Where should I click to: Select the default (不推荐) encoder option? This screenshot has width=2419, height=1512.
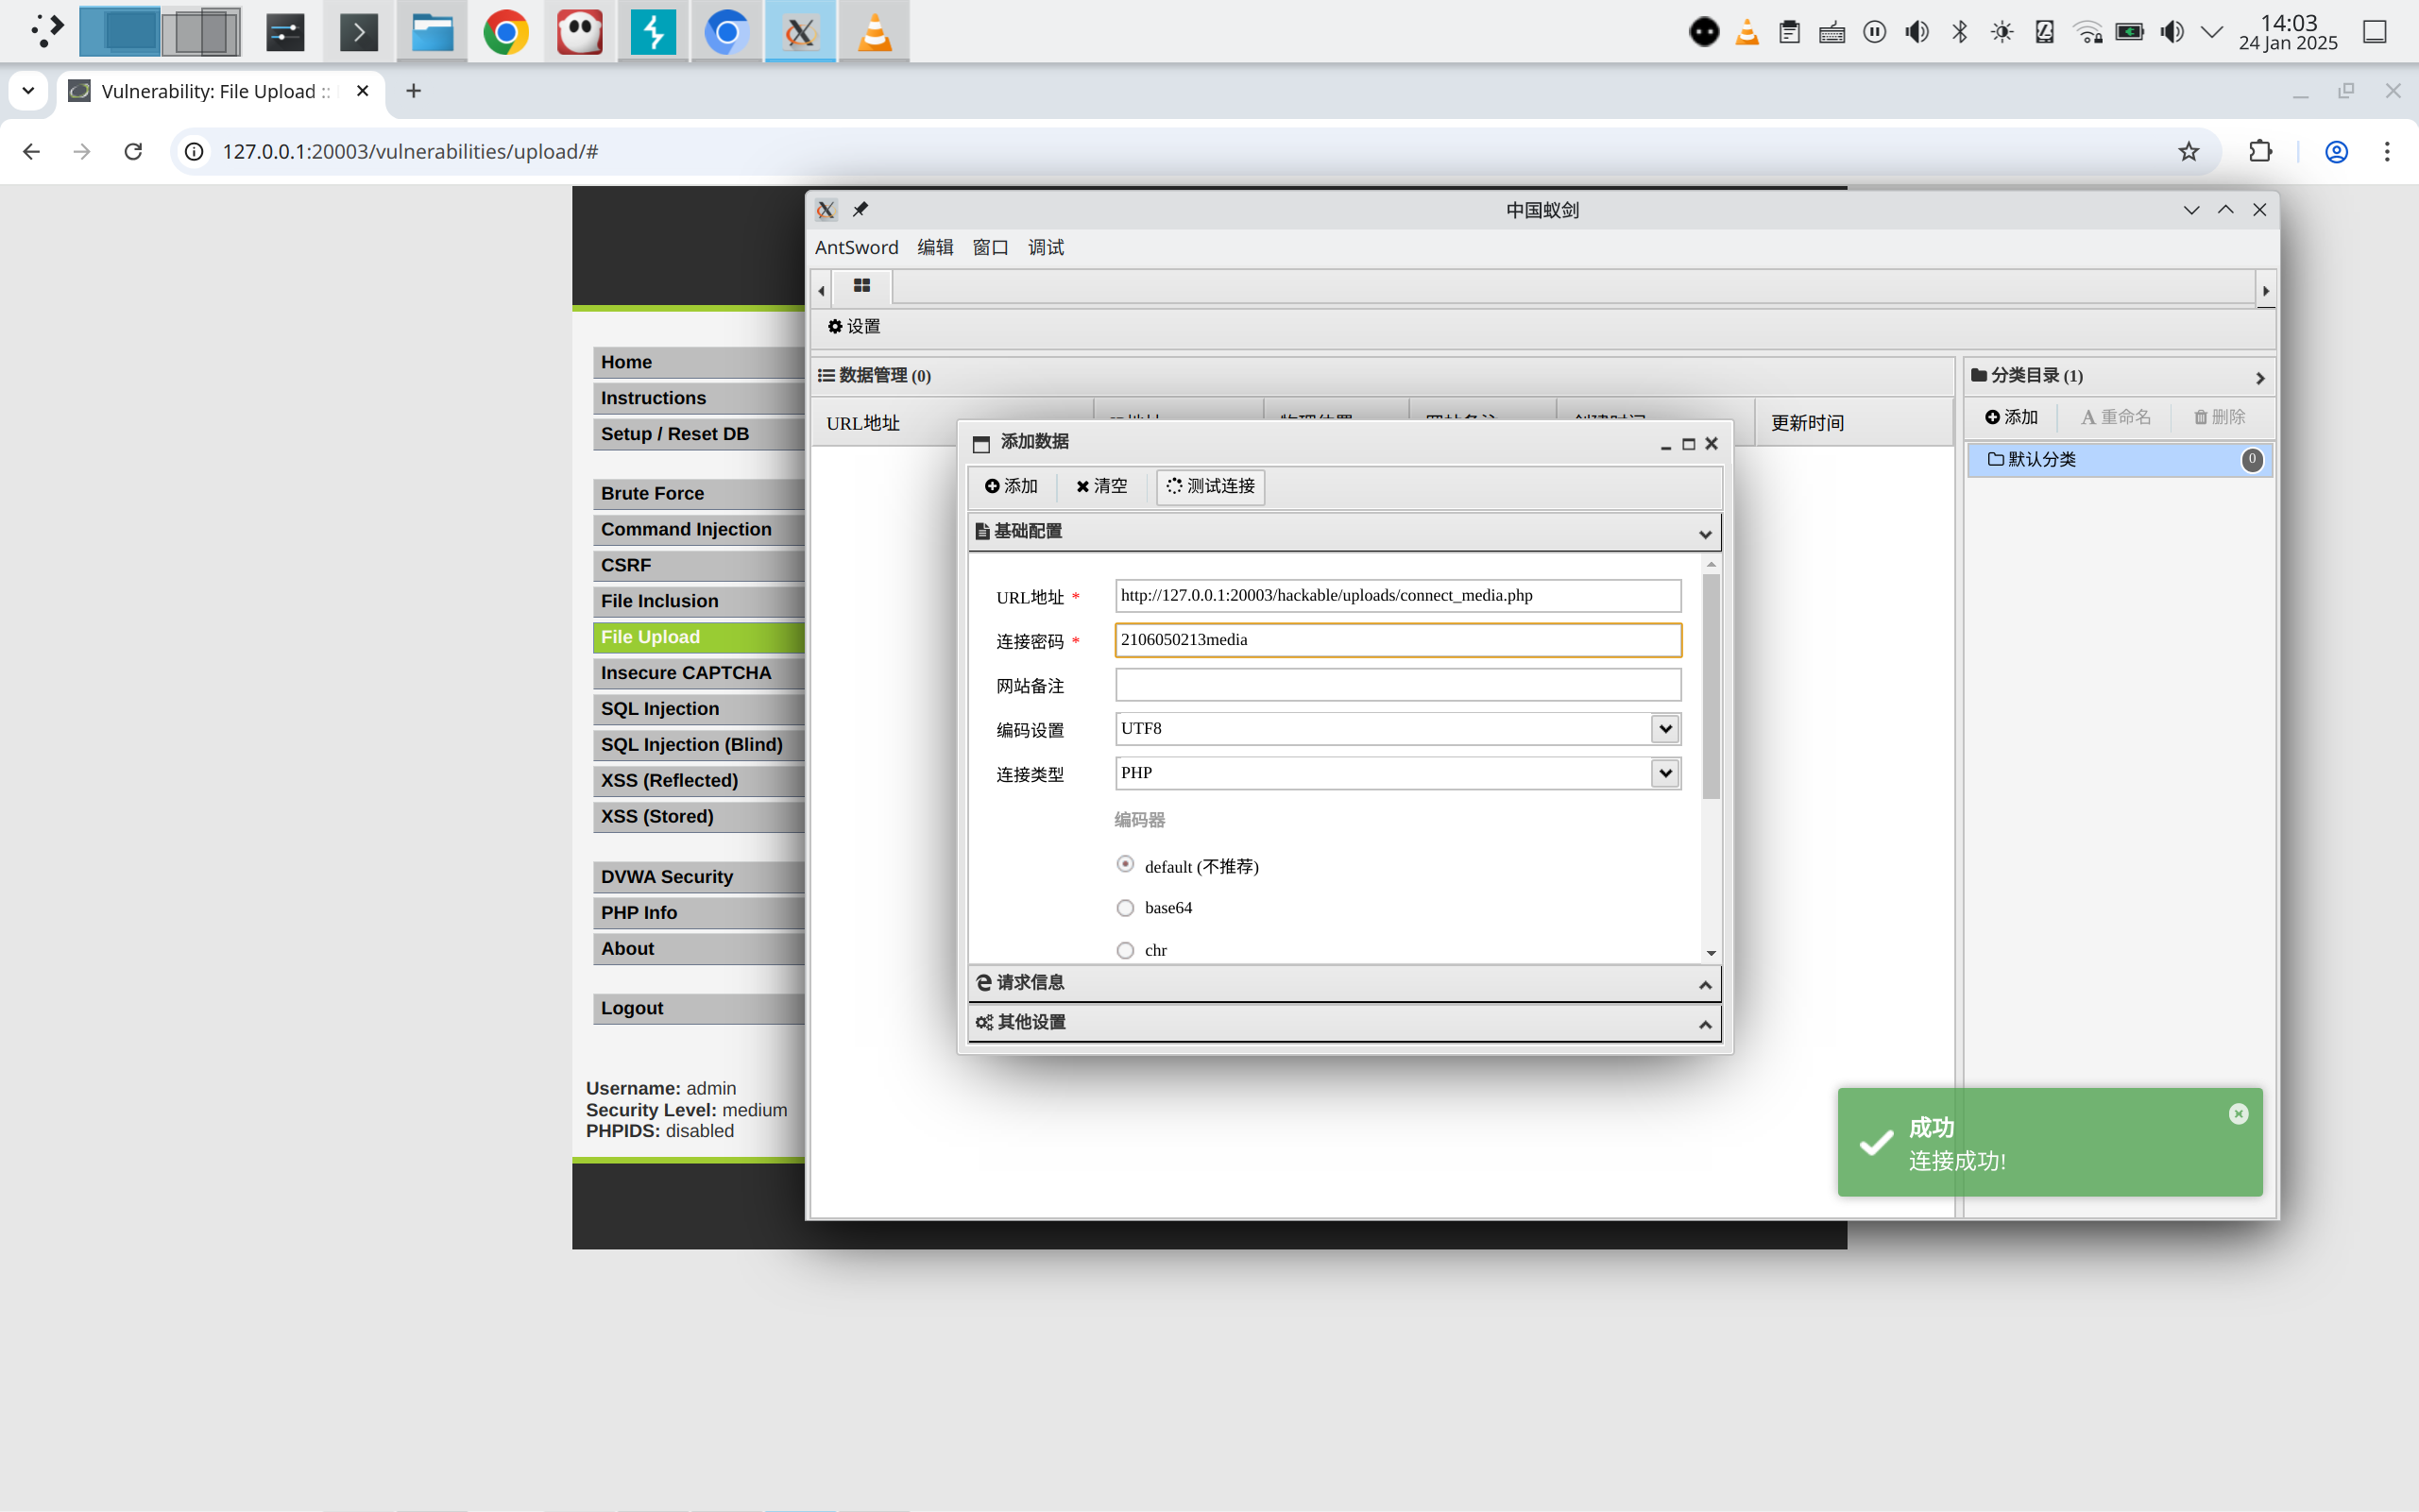pyautogui.click(x=1125, y=864)
